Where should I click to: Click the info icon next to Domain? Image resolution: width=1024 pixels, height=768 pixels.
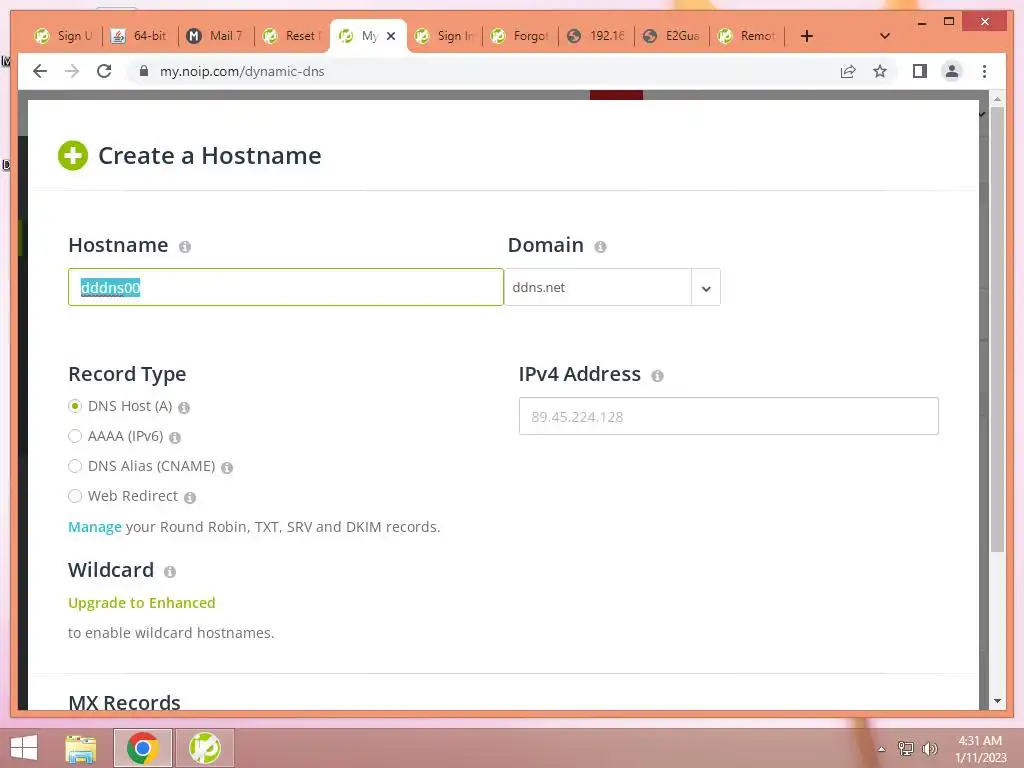(x=600, y=247)
